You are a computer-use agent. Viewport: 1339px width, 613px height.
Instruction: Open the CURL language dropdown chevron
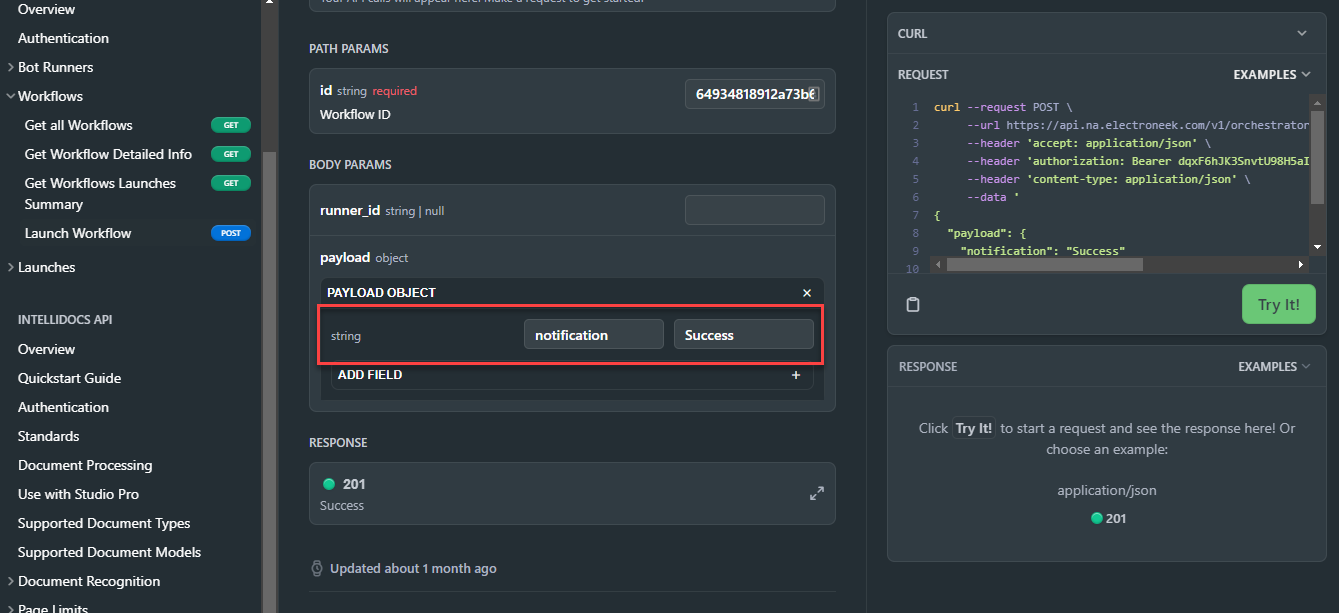coord(1302,33)
